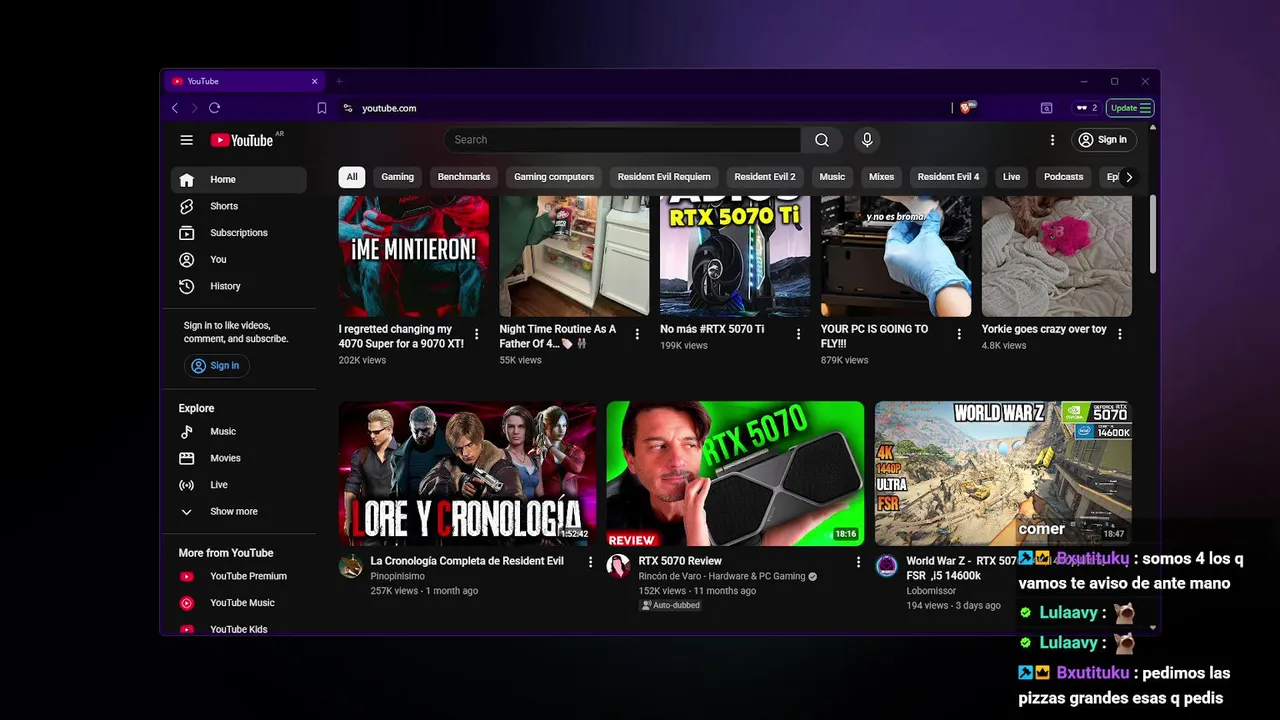Select 'Resident Evil Requiem' filter chip
Viewport: 1280px width, 720px height.
(x=664, y=177)
